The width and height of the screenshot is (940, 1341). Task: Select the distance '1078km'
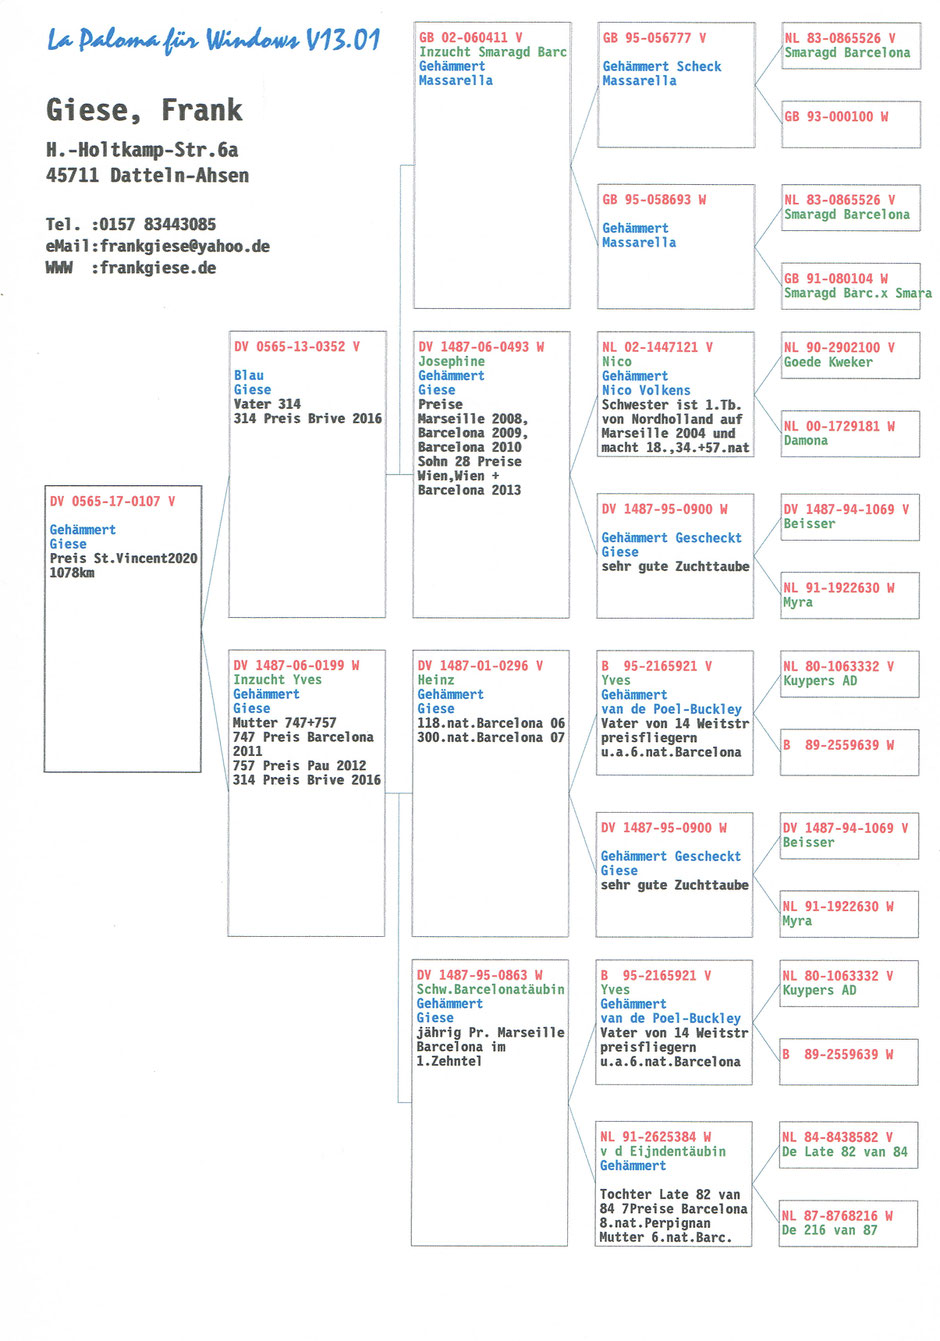click(72, 573)
